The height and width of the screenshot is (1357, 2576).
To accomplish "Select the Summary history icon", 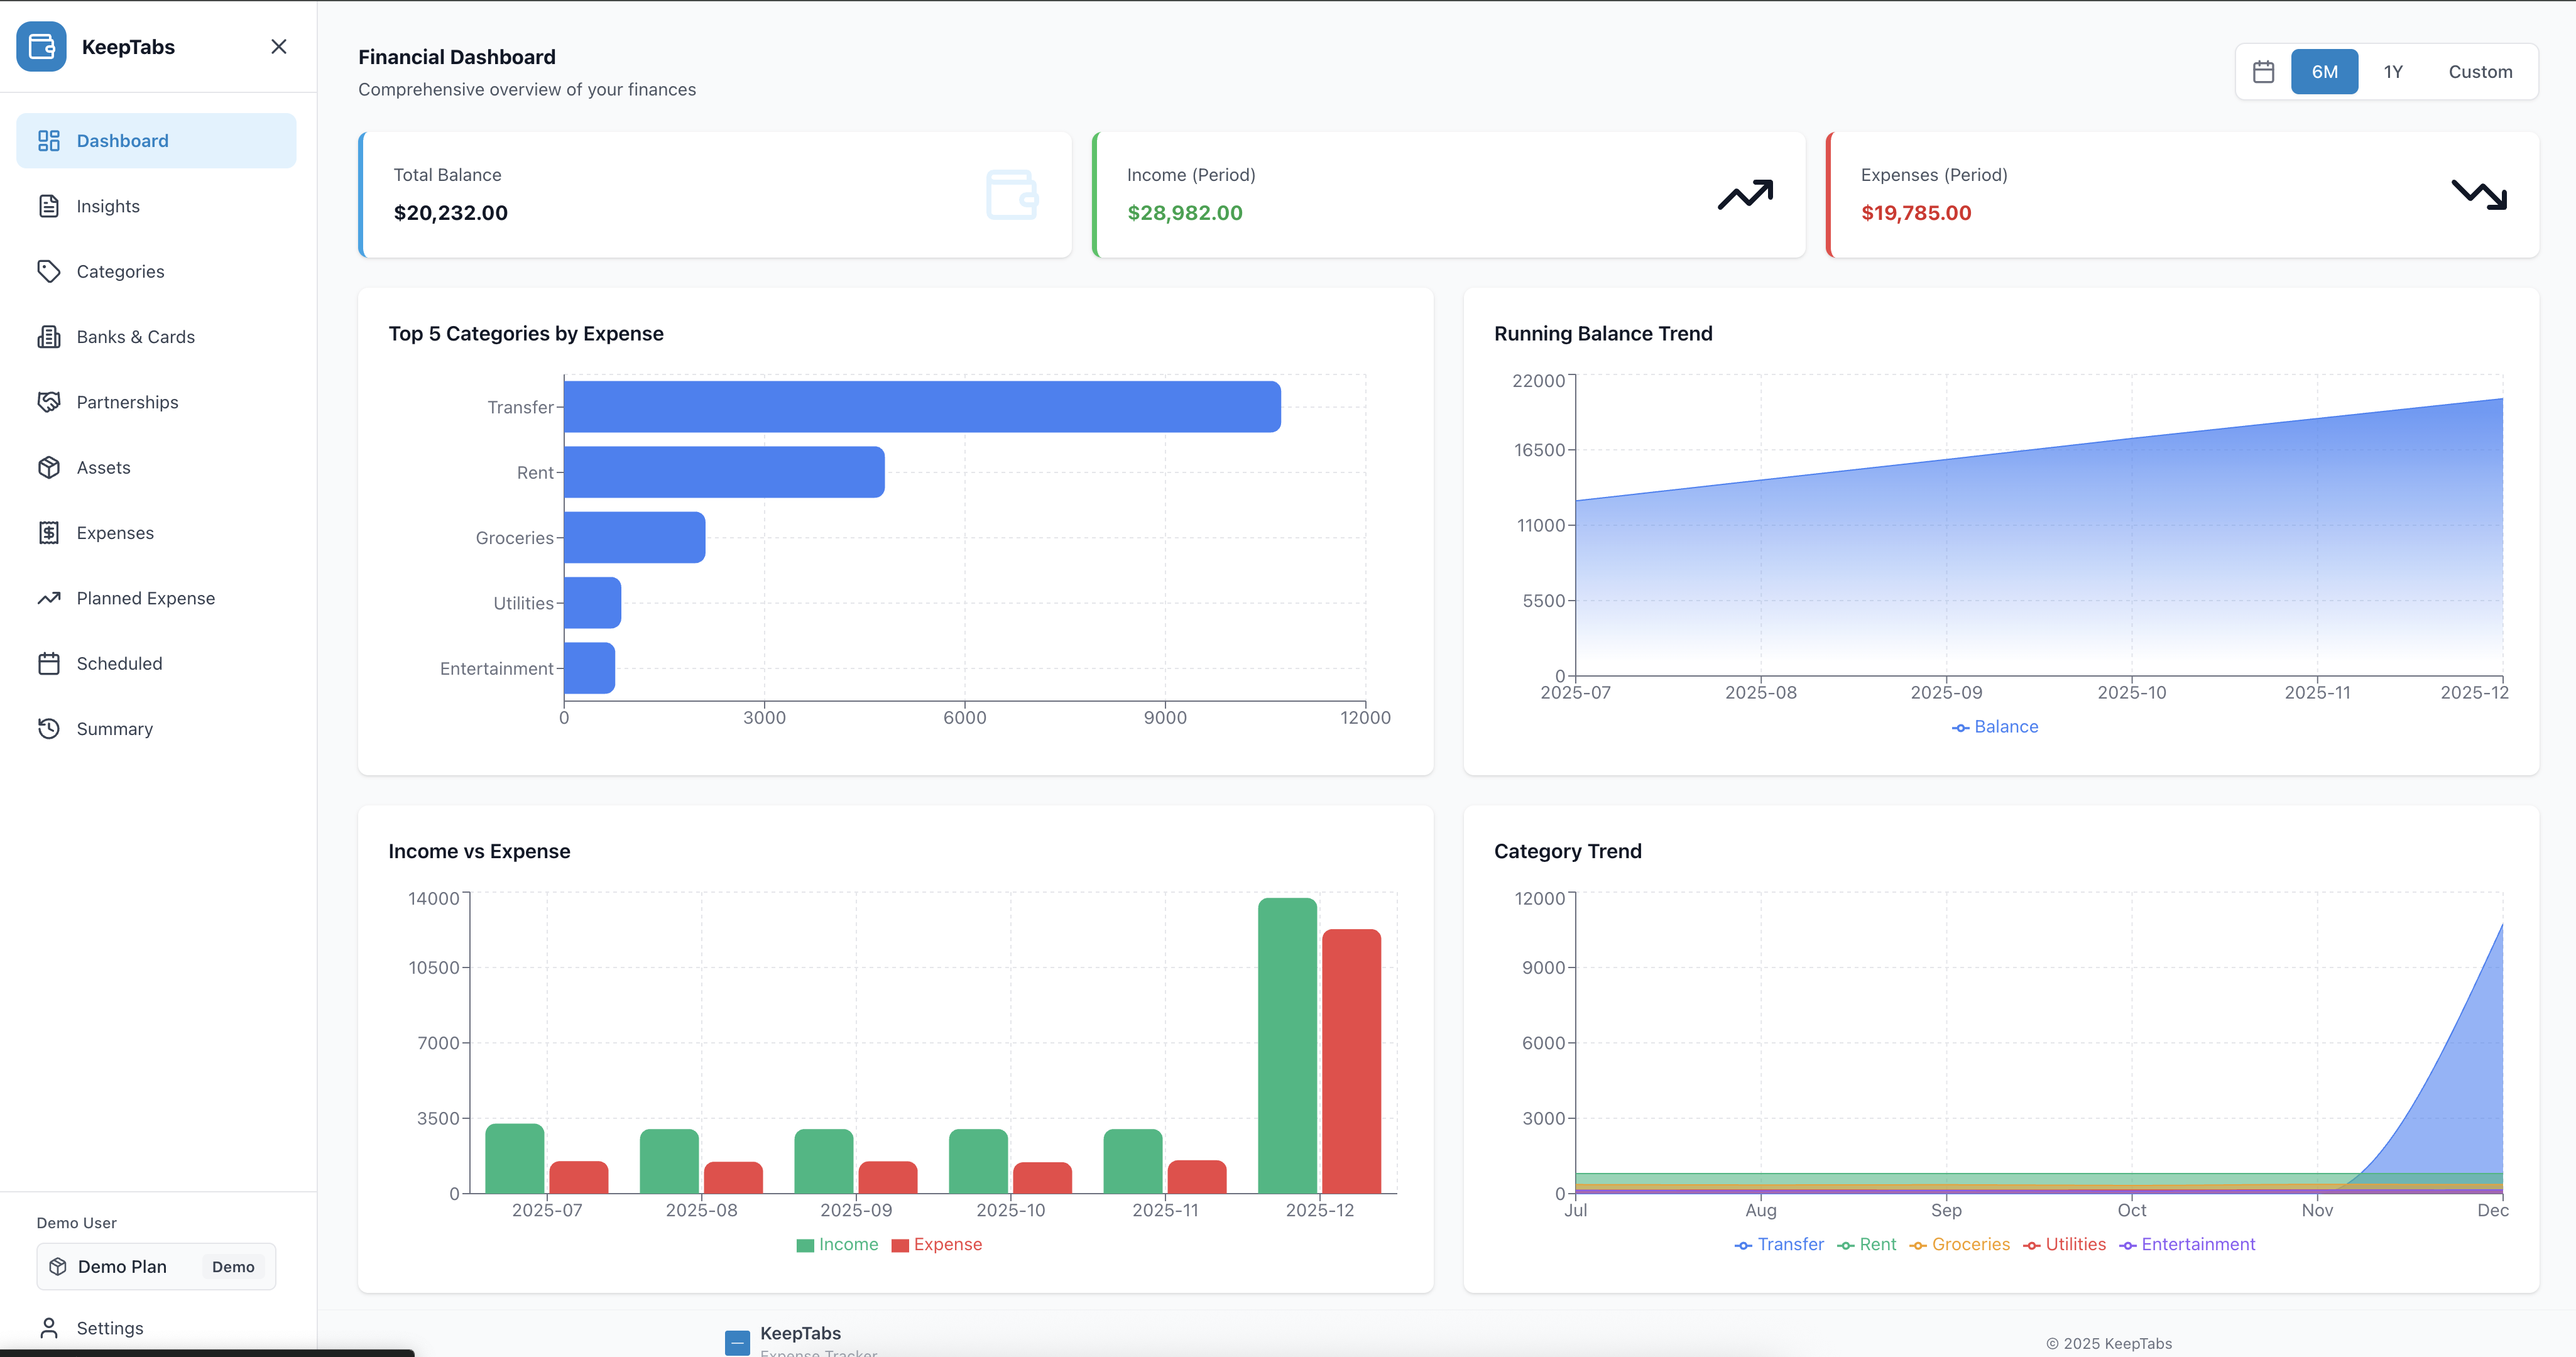I will [x=50, y=728].
